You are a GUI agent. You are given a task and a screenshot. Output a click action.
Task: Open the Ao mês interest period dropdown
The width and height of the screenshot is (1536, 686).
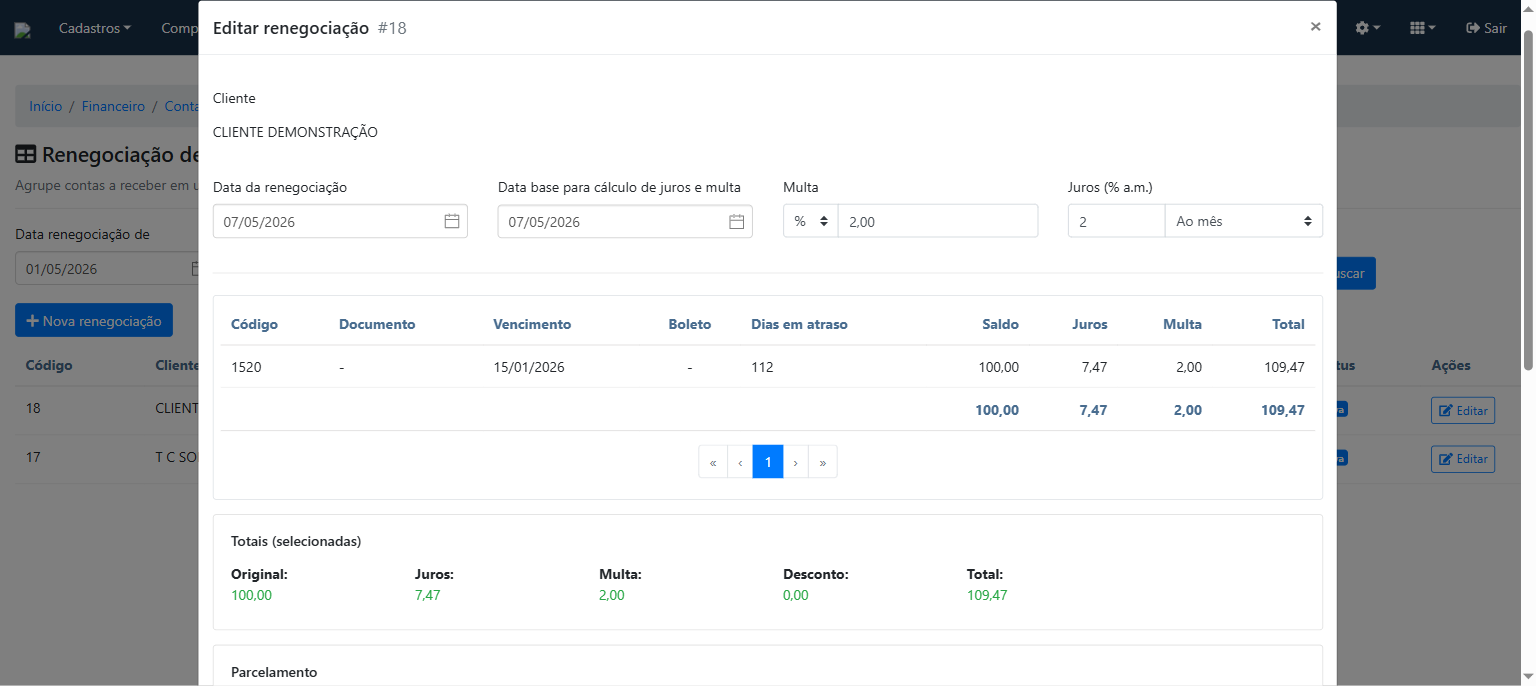(1243, 221)
